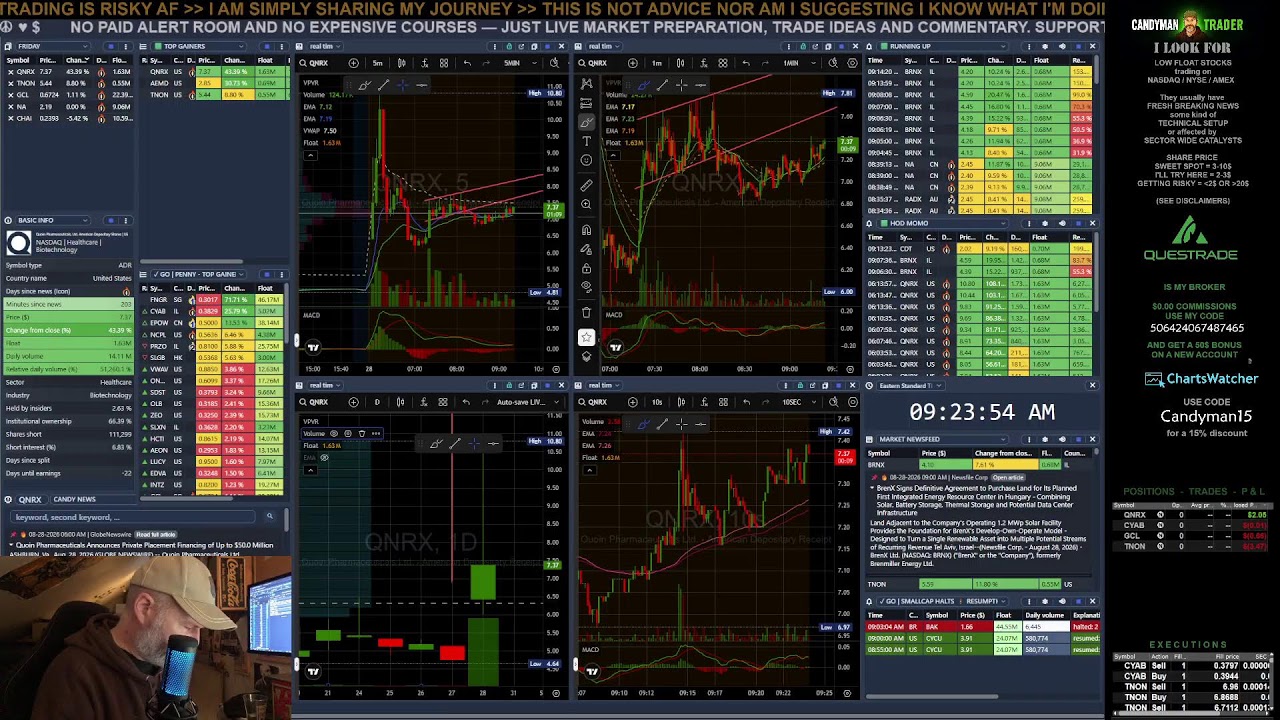Select the brush tool in 1m chart sidebar
Screen dimensions: 1280x720
click(x=586, y=122)
